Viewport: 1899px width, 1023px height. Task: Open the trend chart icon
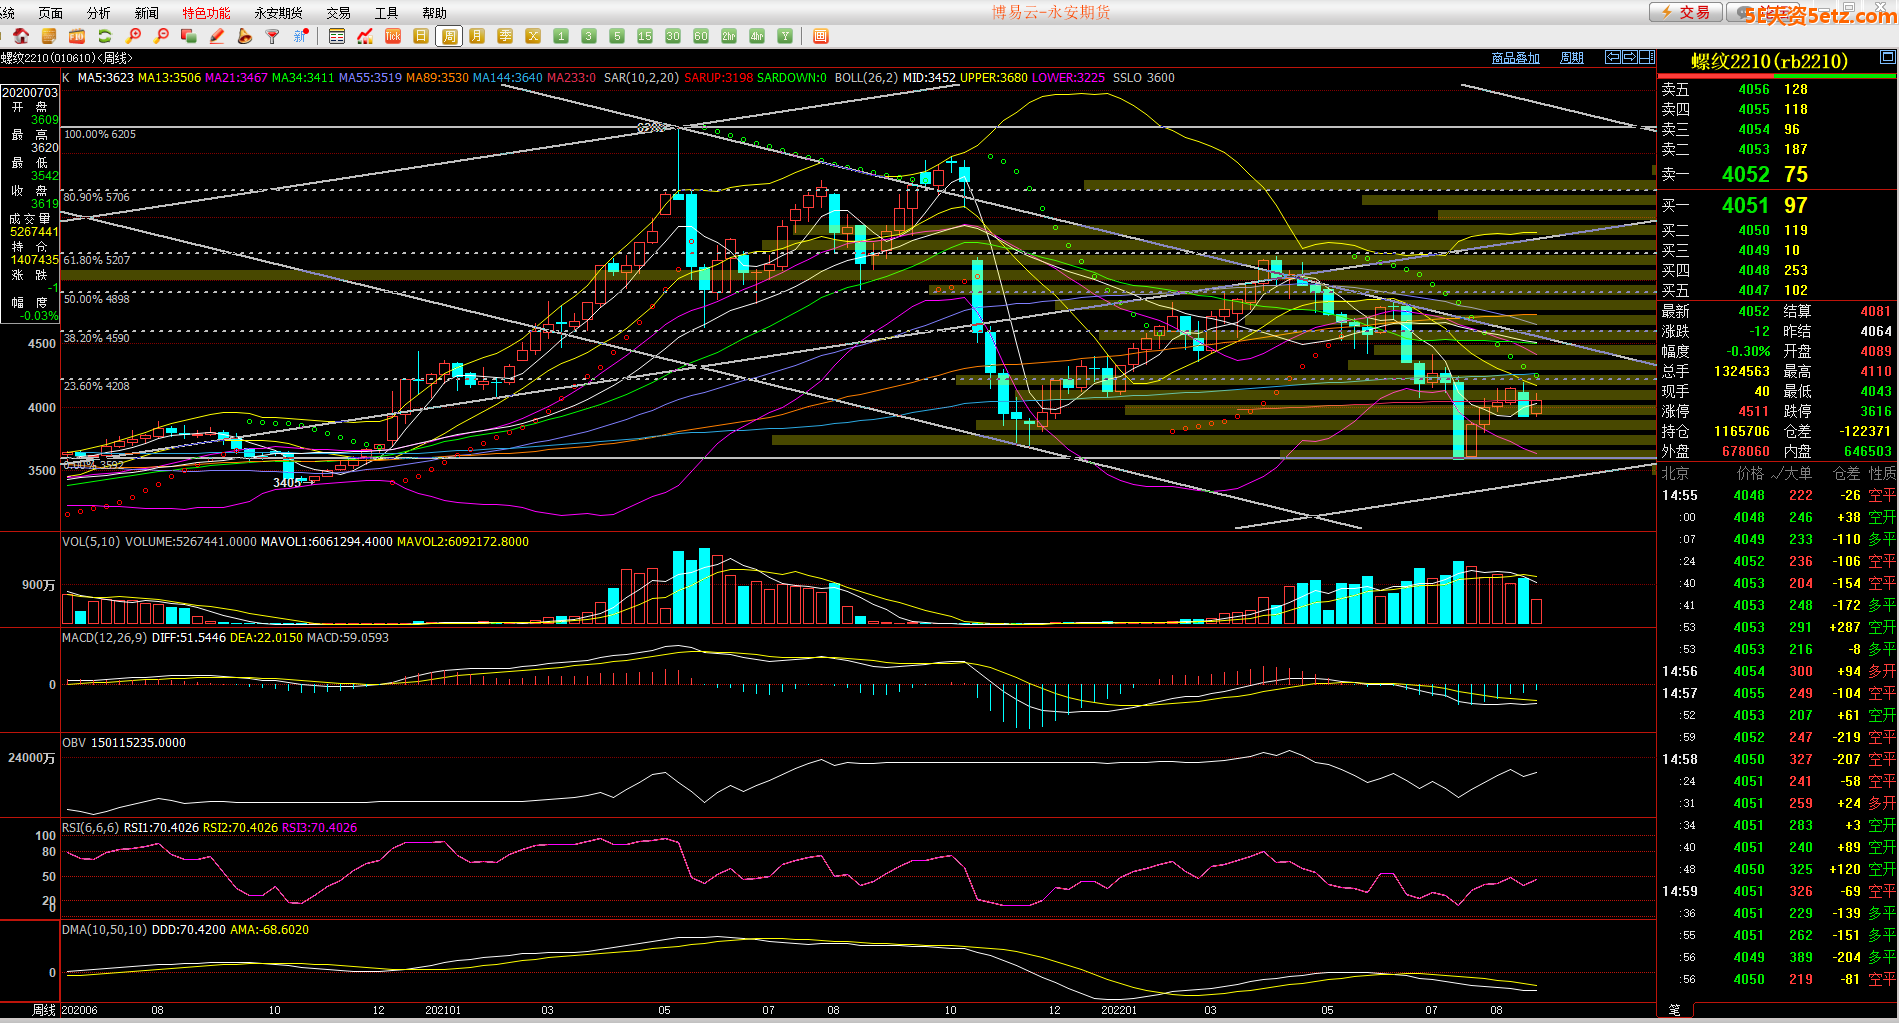pyautogui.click(x=365, y=36)
